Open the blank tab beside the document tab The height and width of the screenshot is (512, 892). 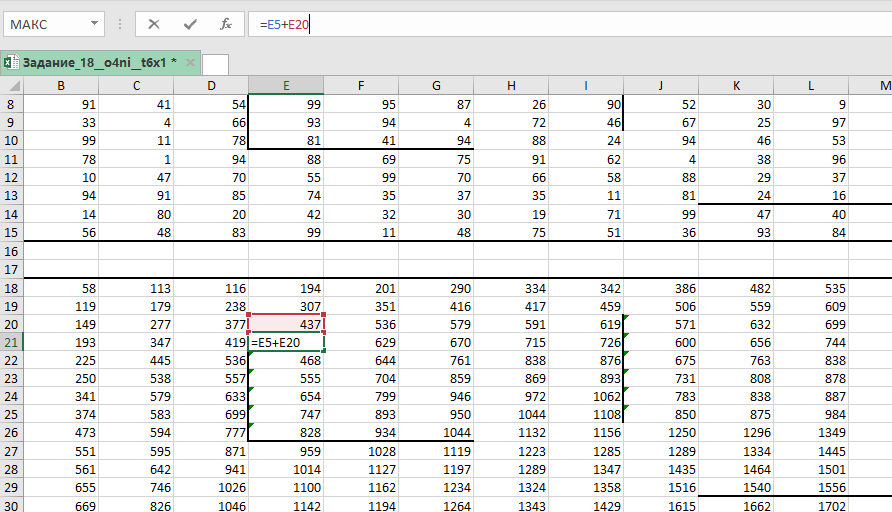pos(215,64)
